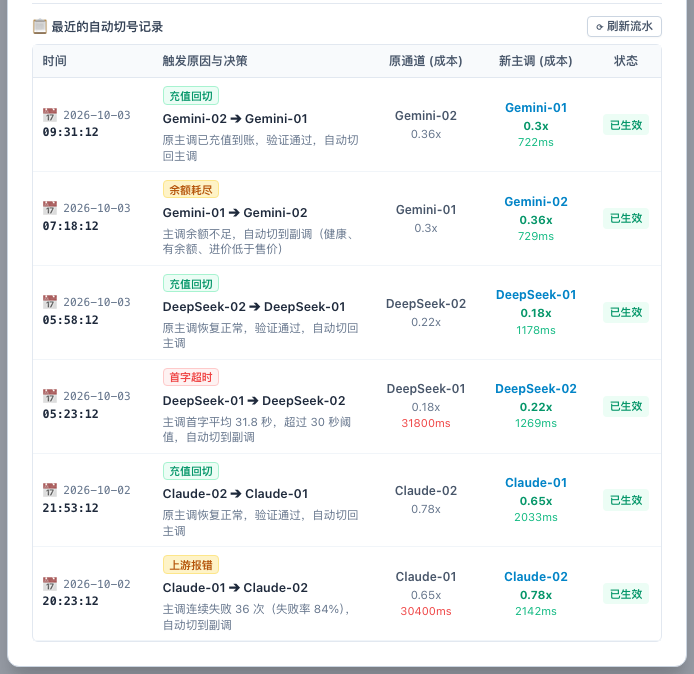Click the 07:18:12 timestamp

pyautogui.click(x=70, y=226)
